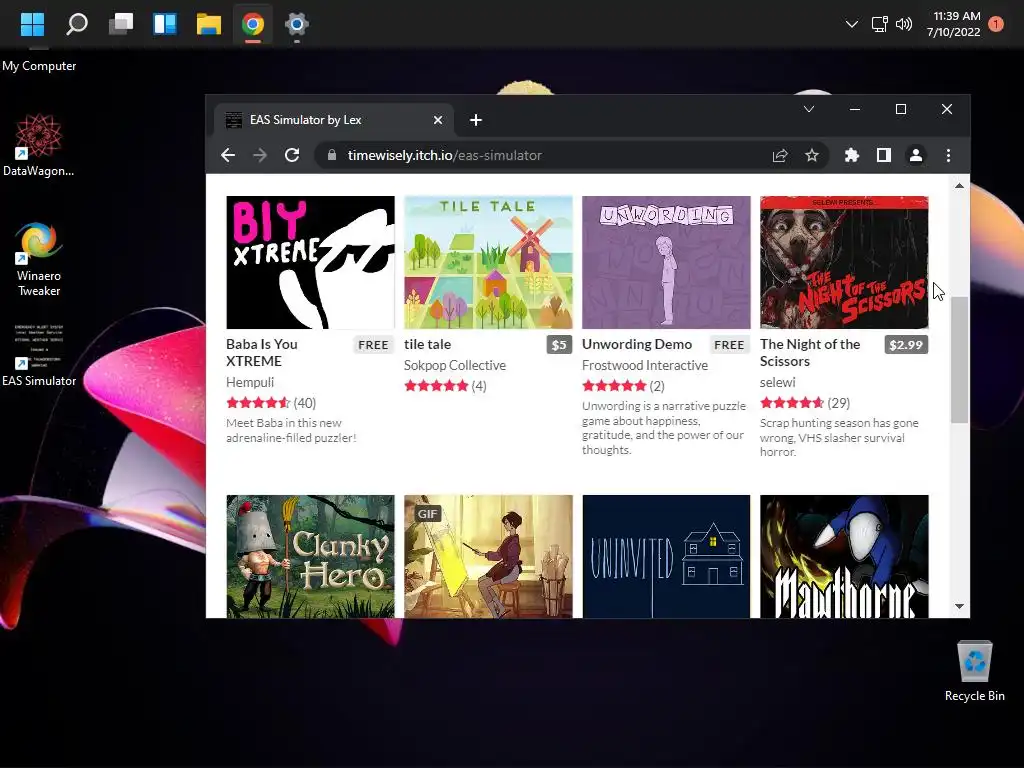Reload the current page
1024x768 pixels.
pos(292,155)
